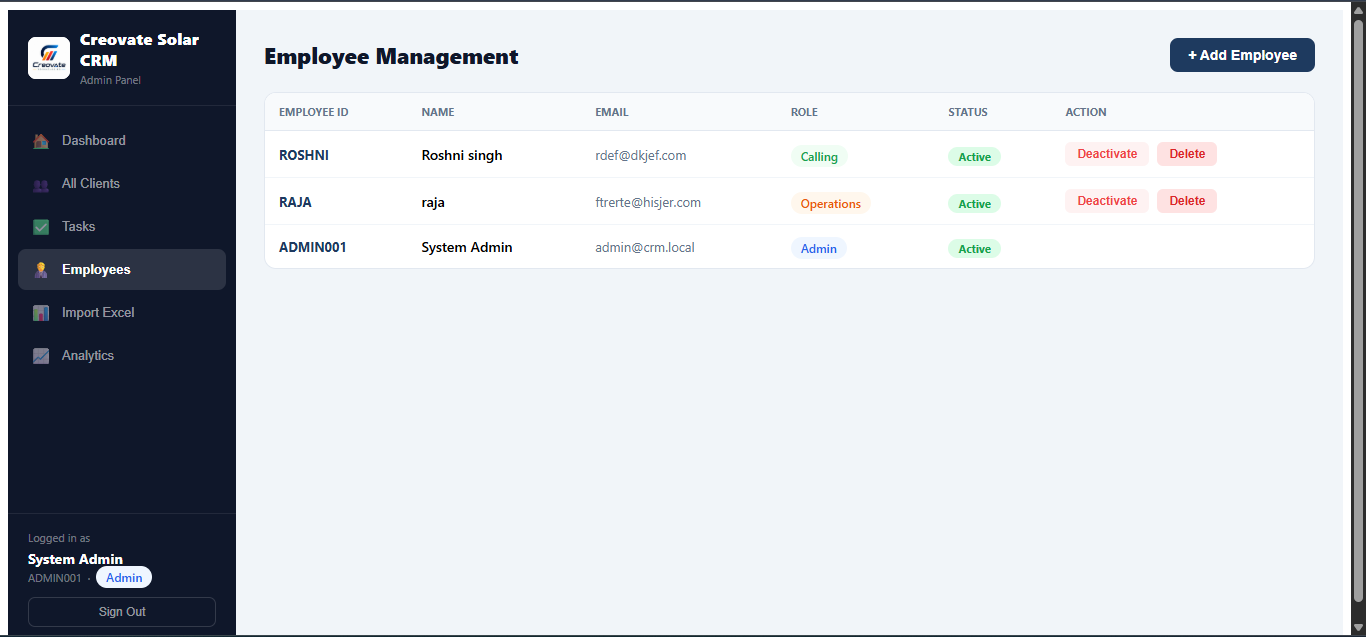Click the Dashboard house icon
This screenshot has height=637, width=1366.
pyautogui.click(x=41, y=141)
